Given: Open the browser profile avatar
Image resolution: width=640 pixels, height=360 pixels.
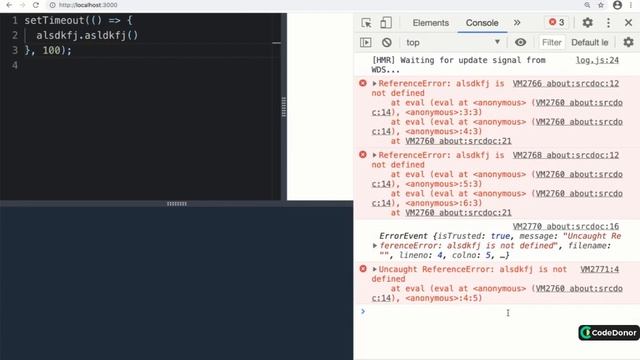Looking at the screenshot, I should point(618,5).
